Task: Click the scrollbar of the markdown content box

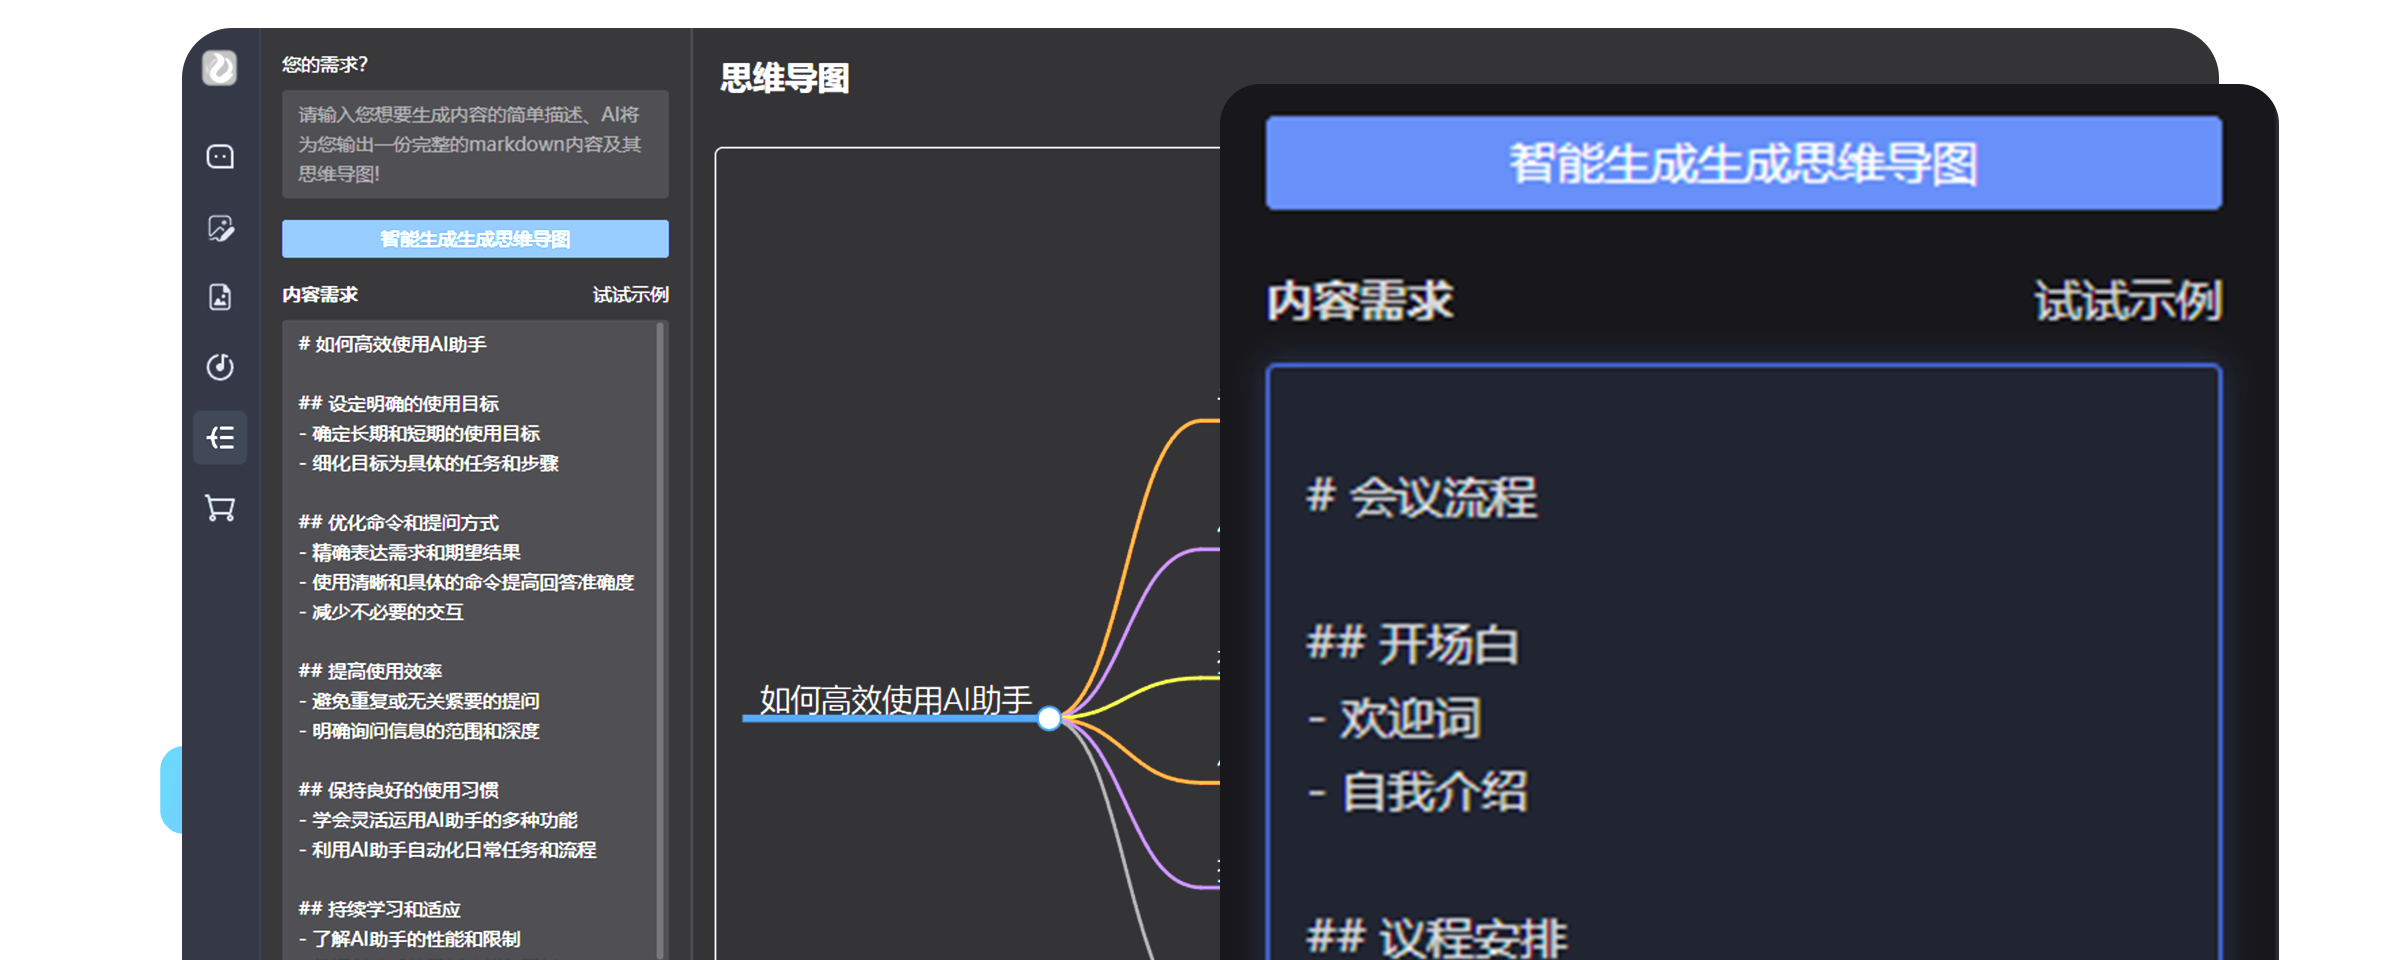Action: 660,640
